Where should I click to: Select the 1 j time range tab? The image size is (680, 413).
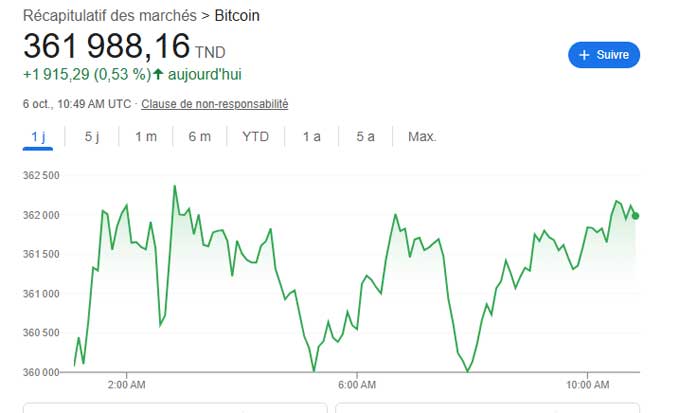[x=38, y=137]
